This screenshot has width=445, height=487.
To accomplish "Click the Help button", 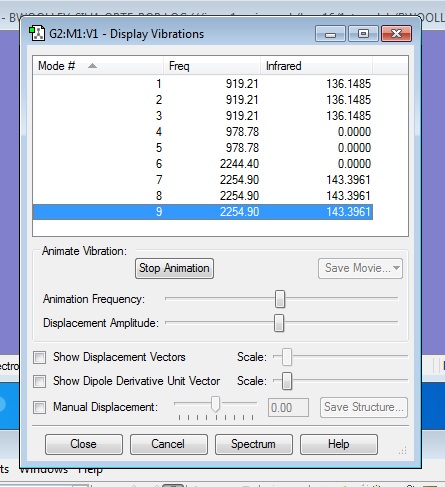I will click(x=339, y=444).
